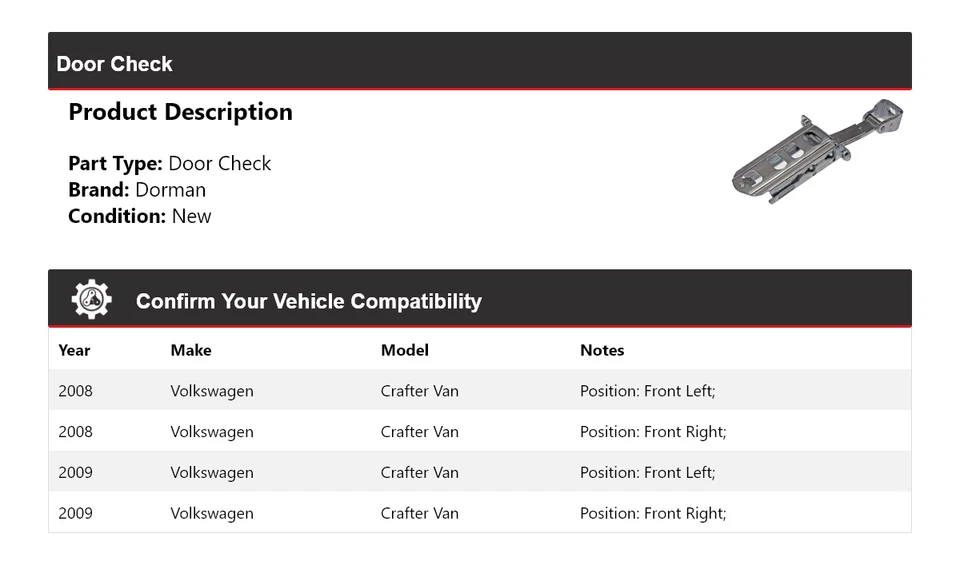Select the Notes column header
Image resolution: width=960 pixels, height=565 pixels.
(x=602, y=350)
